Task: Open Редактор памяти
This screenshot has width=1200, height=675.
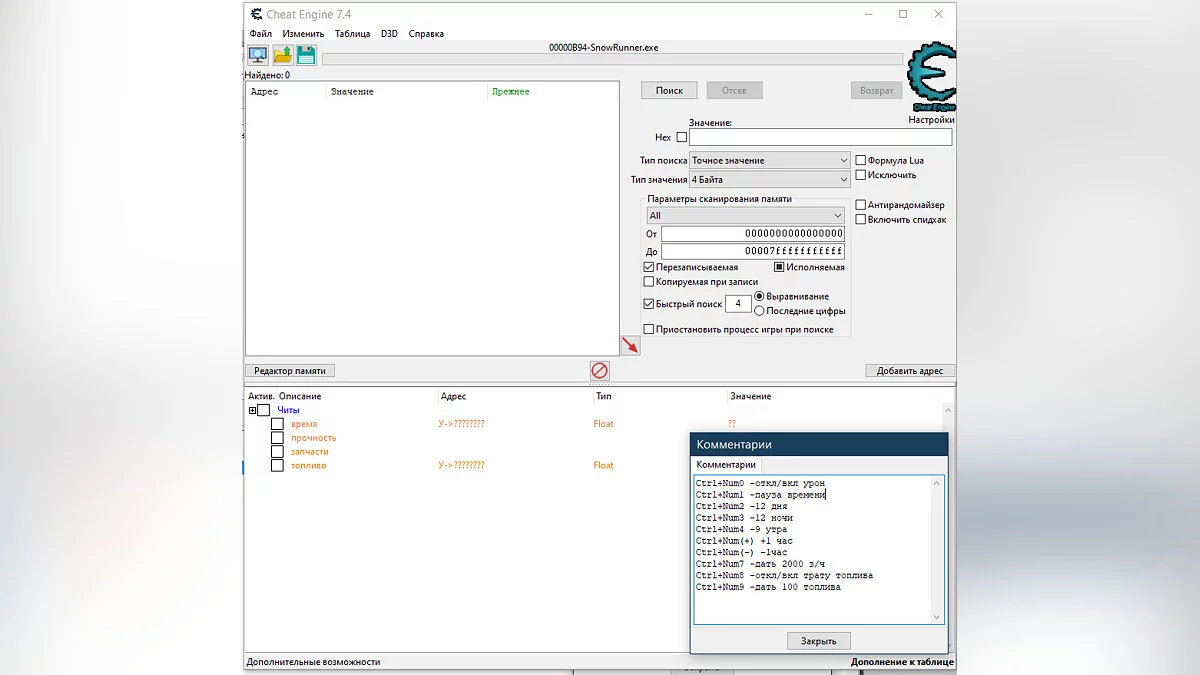Action: click(290, 371)
